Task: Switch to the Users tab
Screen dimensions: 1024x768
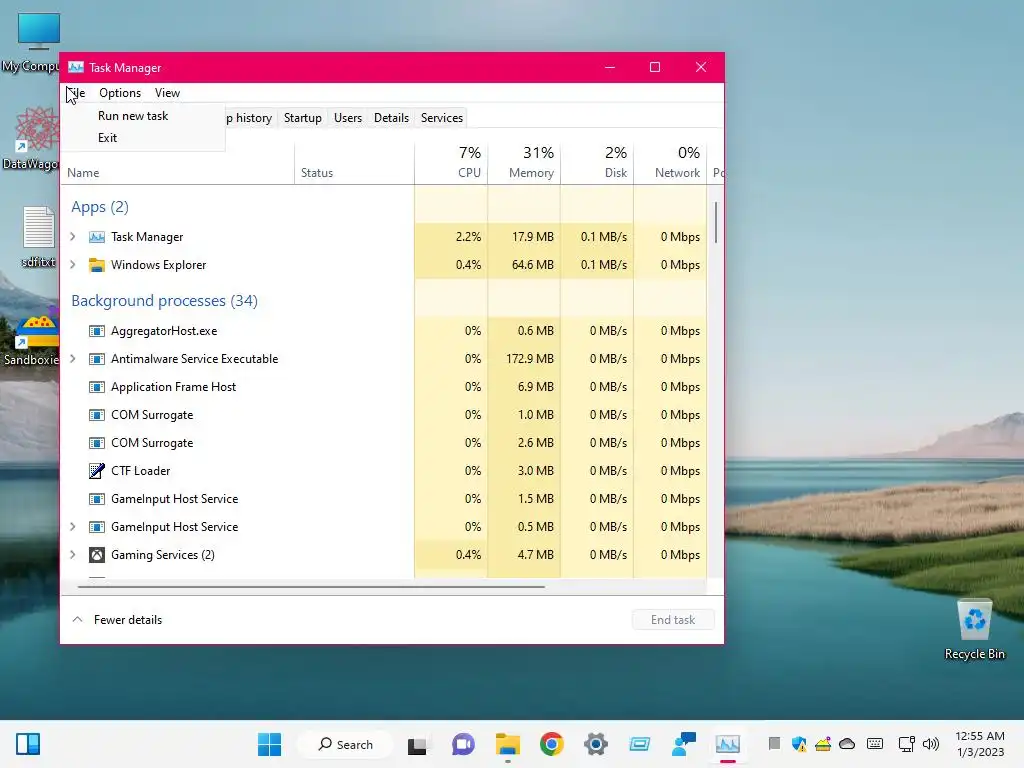Action: (x=347, y=118)
